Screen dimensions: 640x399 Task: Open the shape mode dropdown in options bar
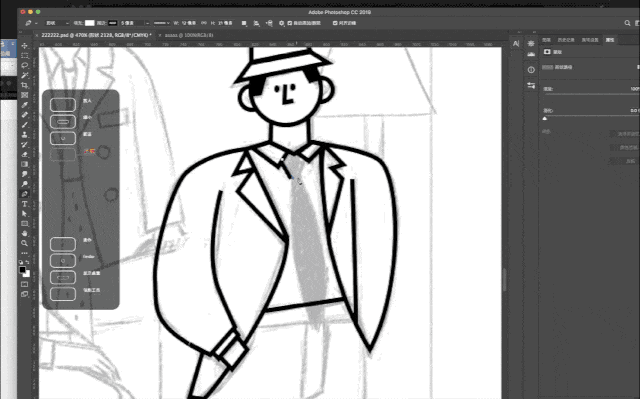(x=57, y=23)
